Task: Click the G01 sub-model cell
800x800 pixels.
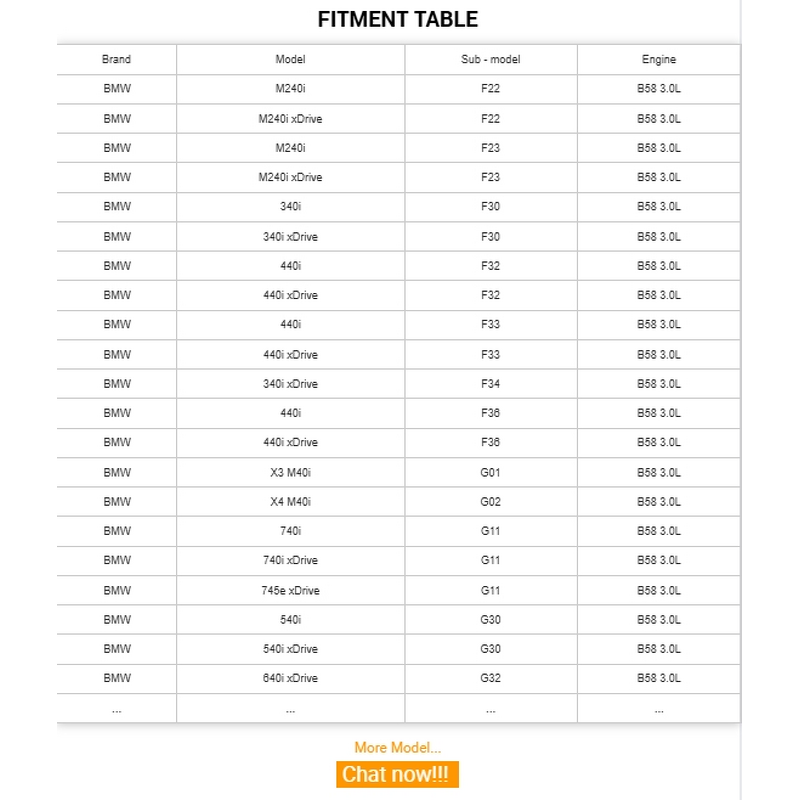Action: tap(490, 472)
